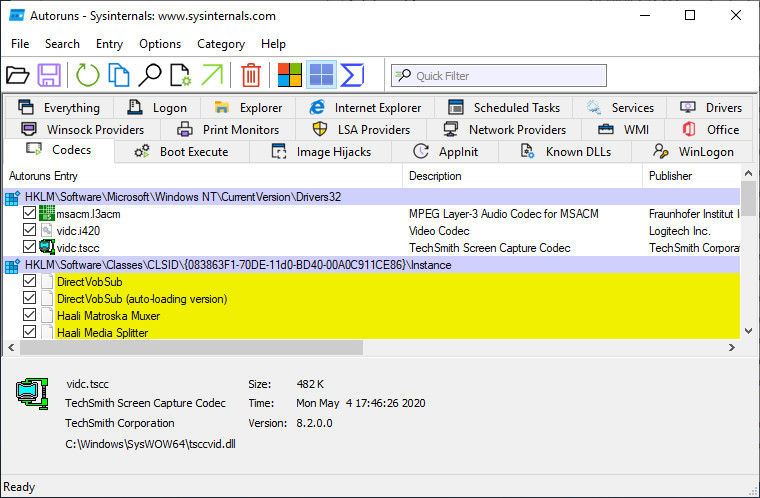The height and width of the screenshot is (498, 760).
Task: Toggle the Hide Microsoft Entries colored-squares icon
Action: click(x=290, y=75)
